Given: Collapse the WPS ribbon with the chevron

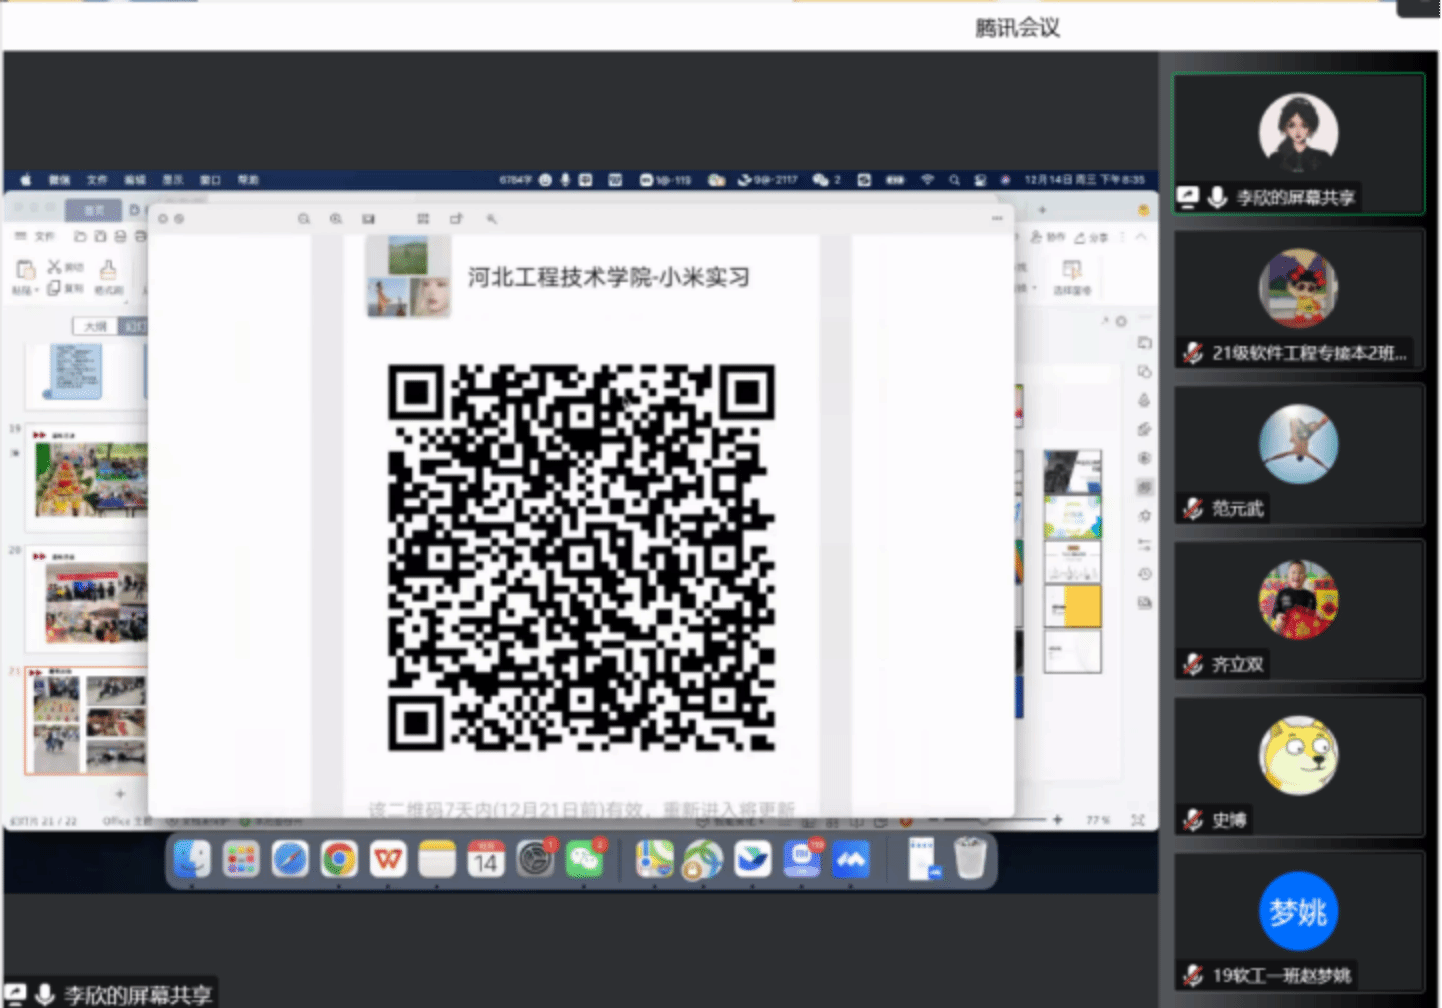Looking at the screenshot, I should coord(1141,237).
